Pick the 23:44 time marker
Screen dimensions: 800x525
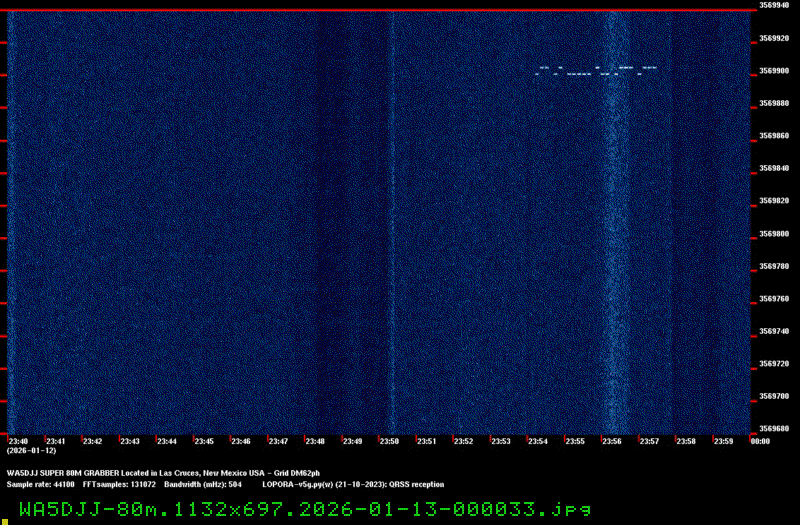pos(167,441)
